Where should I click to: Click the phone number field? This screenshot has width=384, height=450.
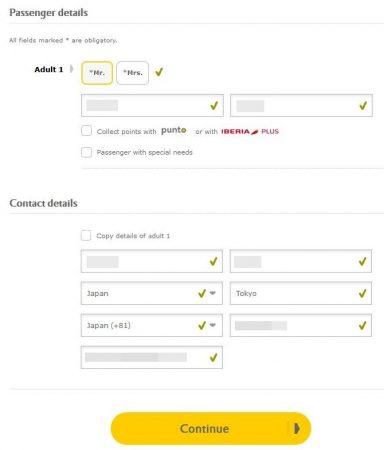tap(301, 325)
